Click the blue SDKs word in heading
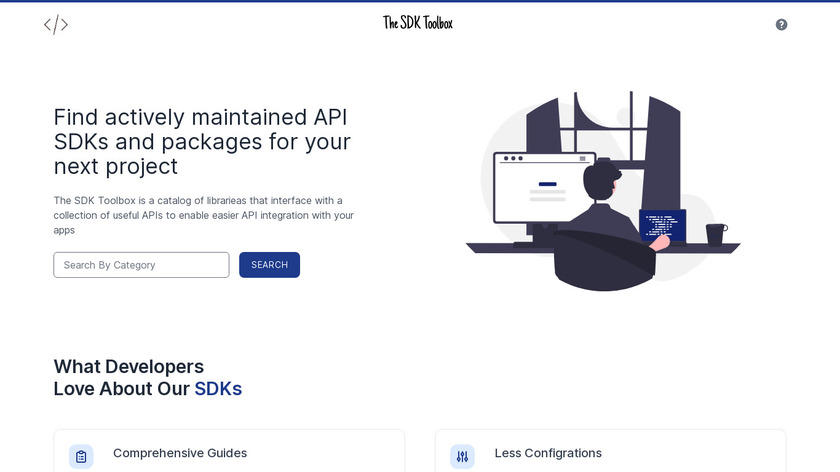The width and height of the screenshot is (840, 472). pyautogui.click(x=218, y=389)
